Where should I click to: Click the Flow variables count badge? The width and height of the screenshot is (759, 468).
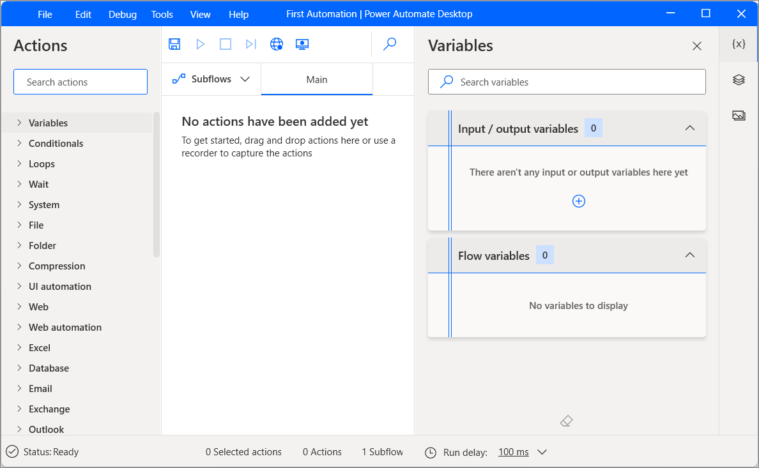click(545, 255)
